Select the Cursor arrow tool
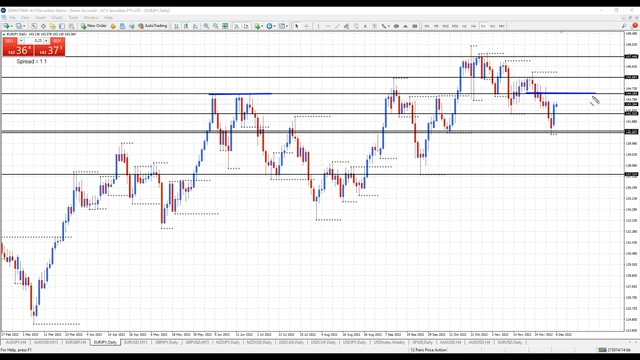640x360 pixels. click(297, 26)
